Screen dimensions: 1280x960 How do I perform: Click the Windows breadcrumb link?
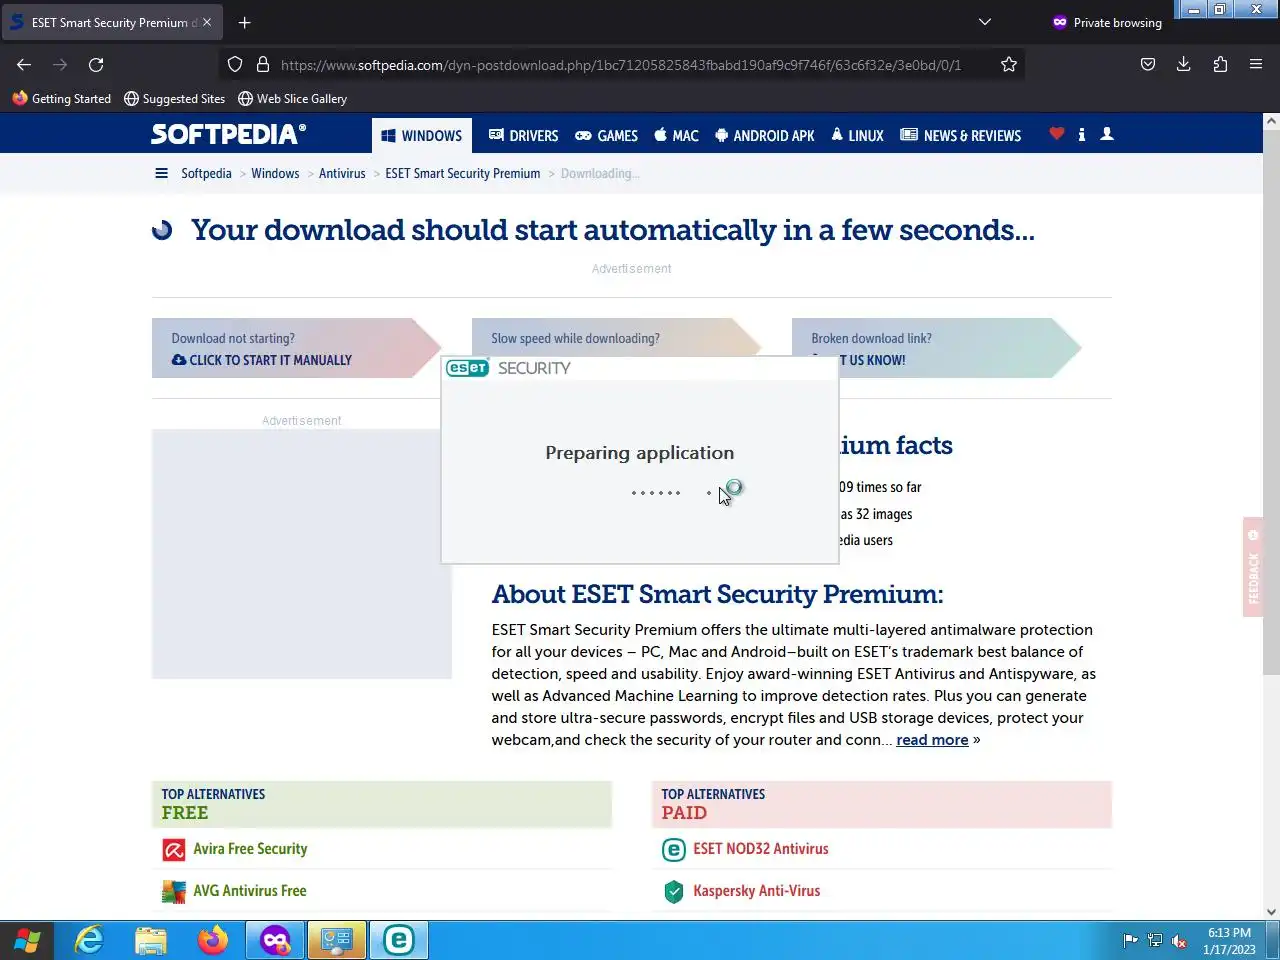[x=275, y=173]
